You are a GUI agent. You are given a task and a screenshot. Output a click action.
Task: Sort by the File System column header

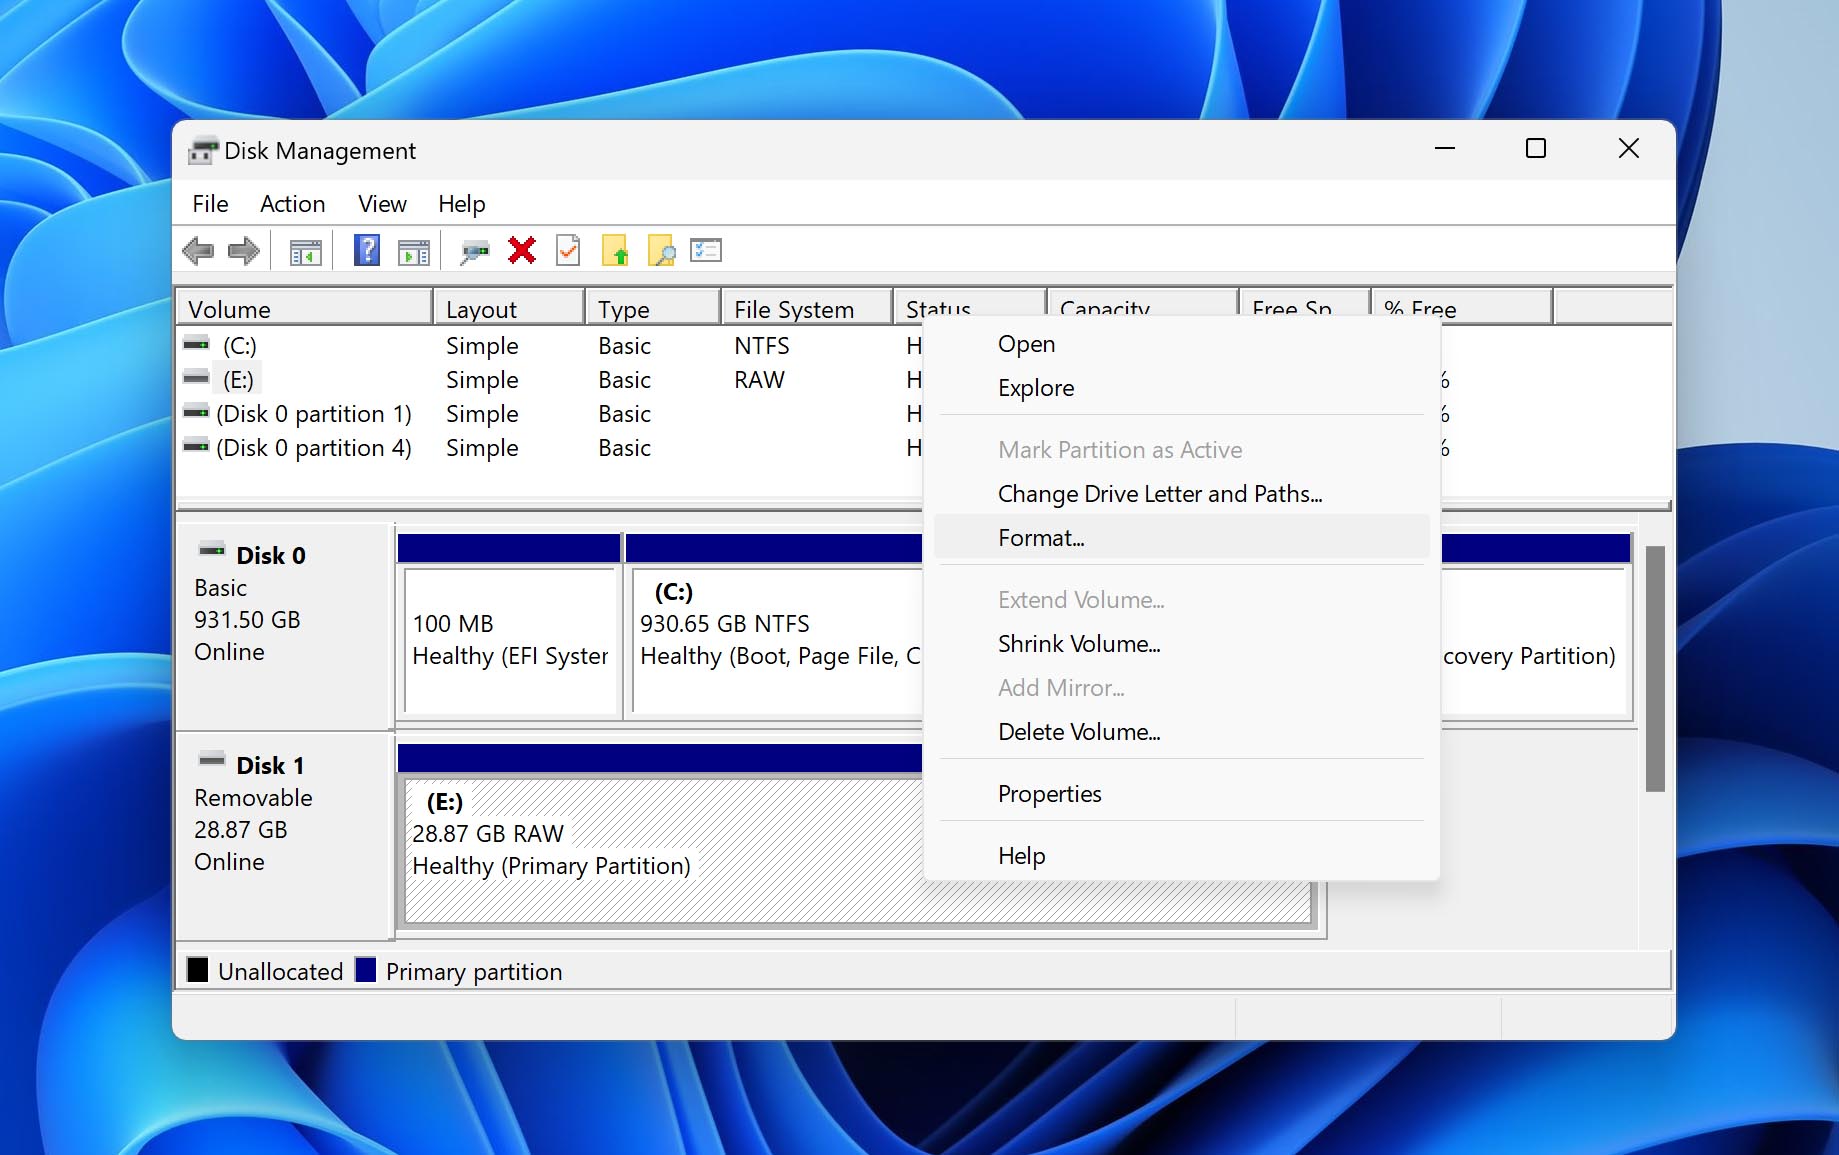pos(806,308)
